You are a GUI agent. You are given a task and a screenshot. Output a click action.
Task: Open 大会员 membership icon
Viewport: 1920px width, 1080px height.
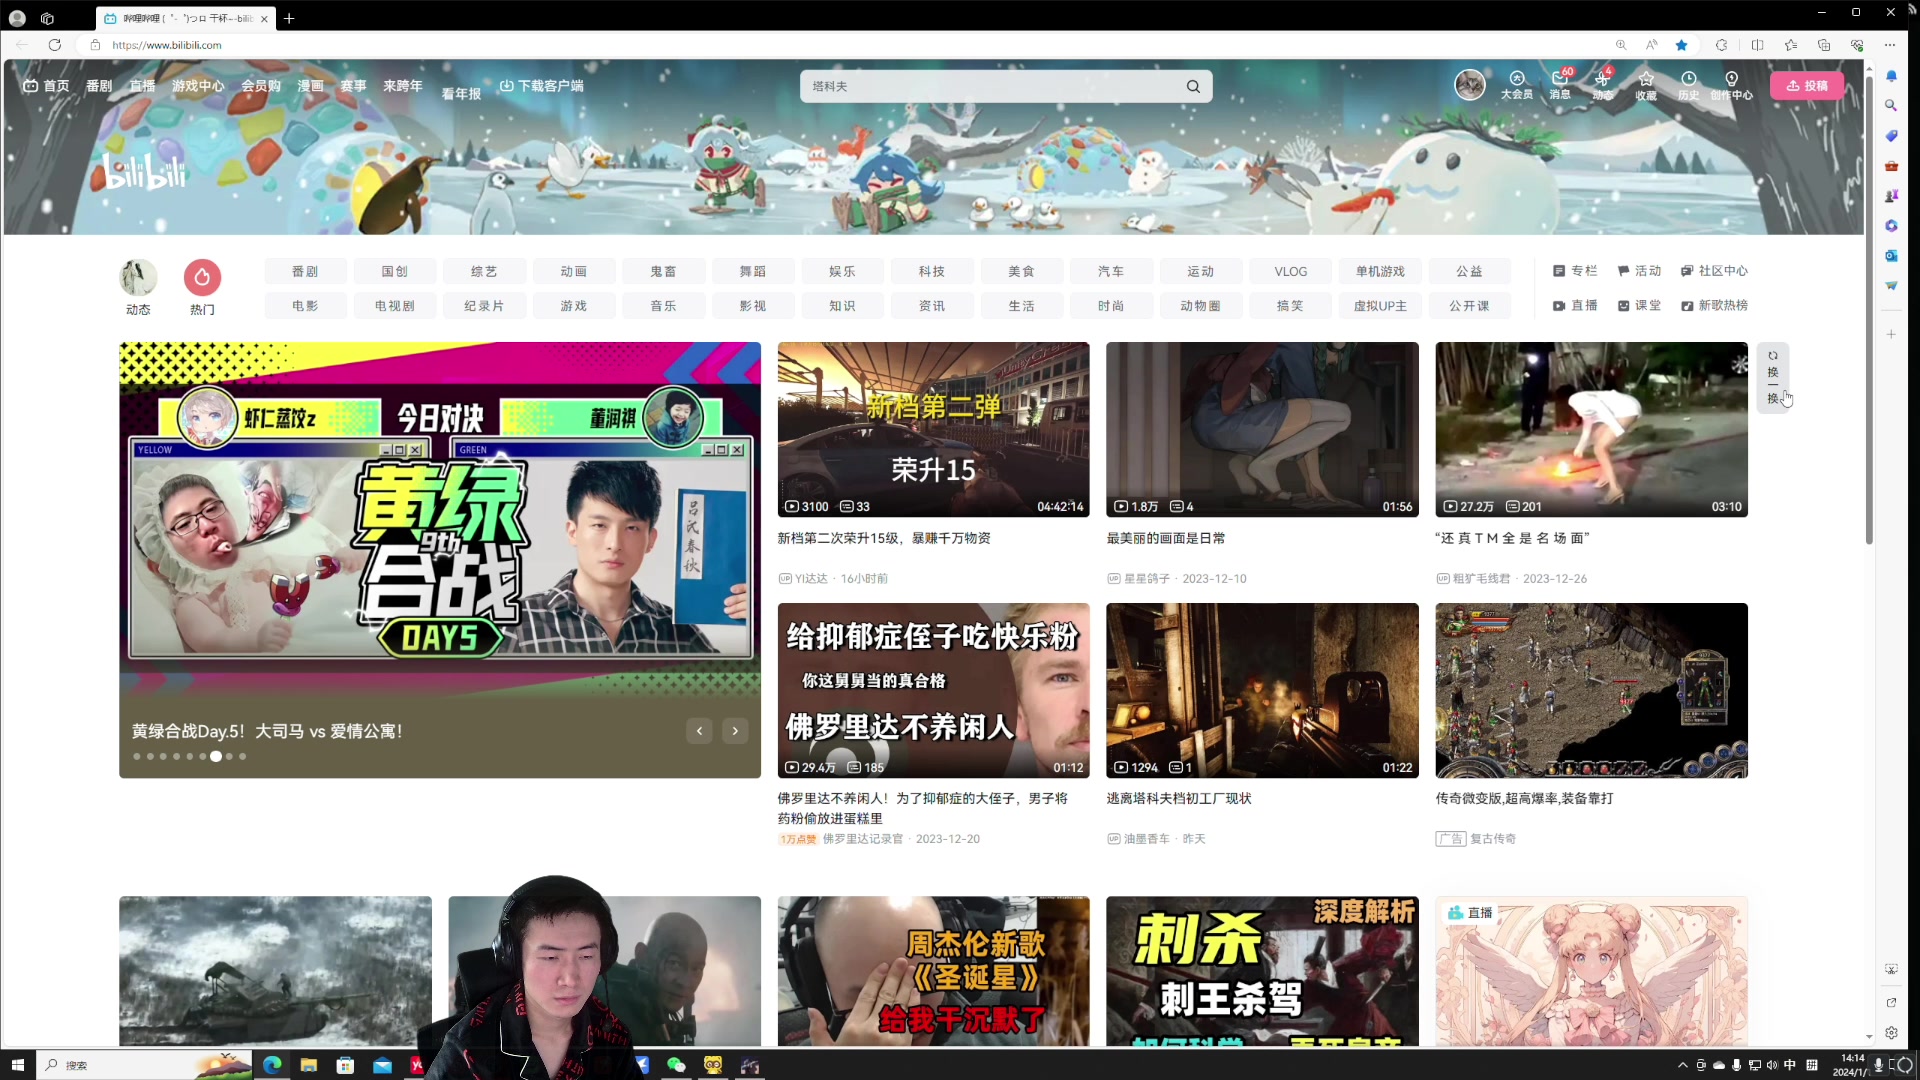(x=1516, y=85)
